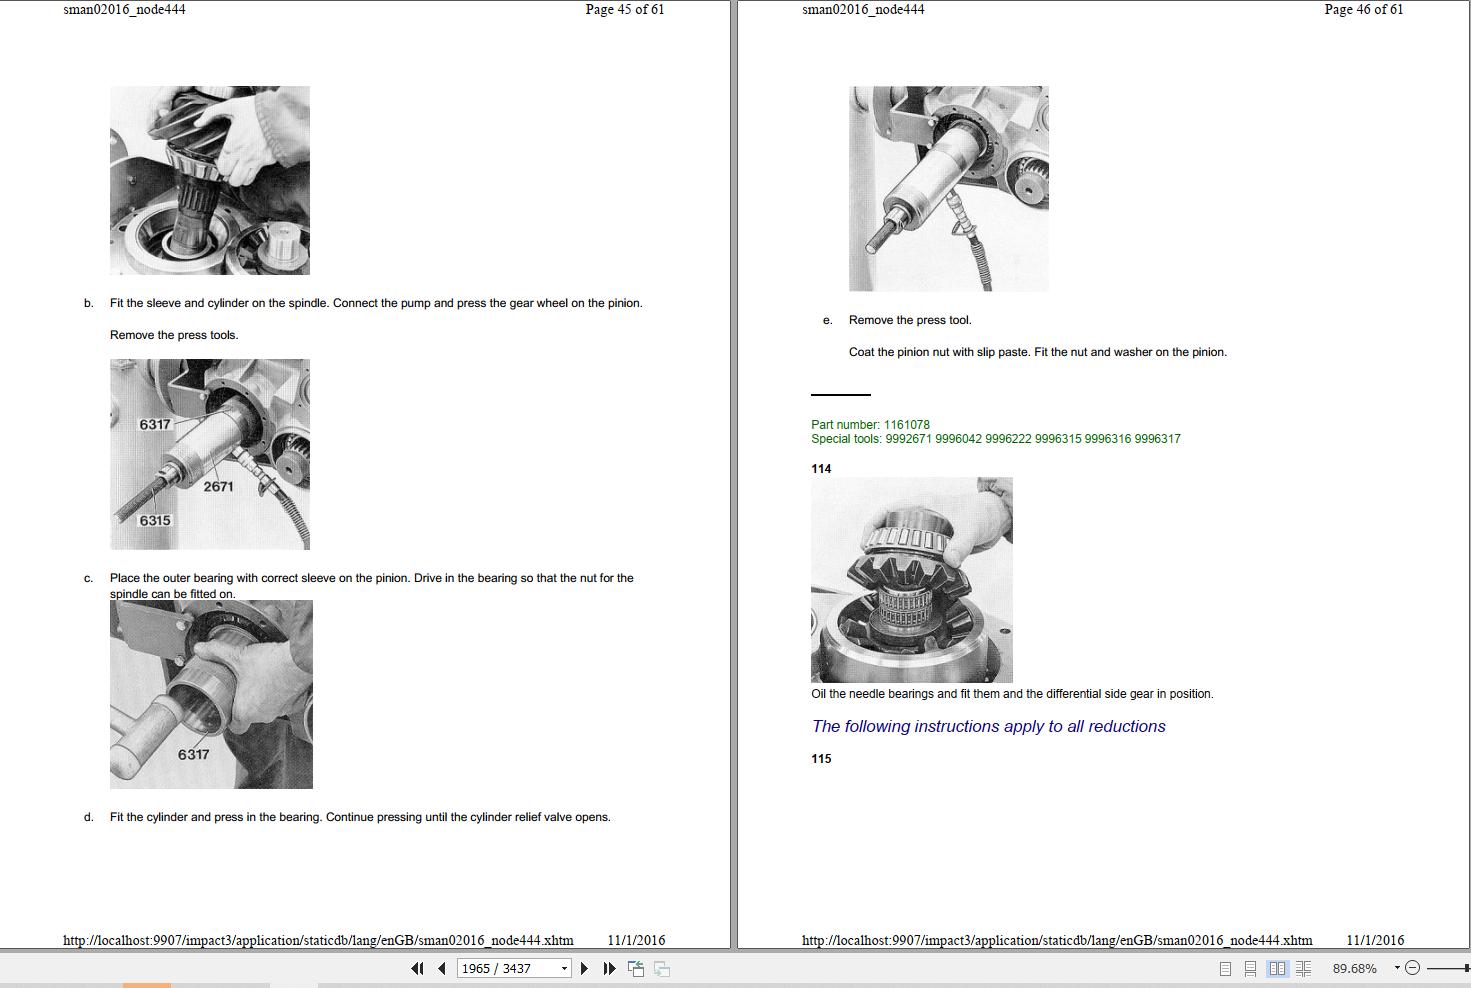Enable continuous scrolling page view

coord(1250,968)
